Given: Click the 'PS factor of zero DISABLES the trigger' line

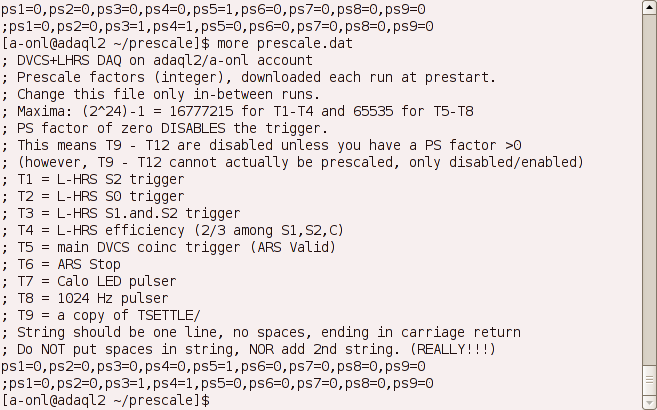Looking at the screenshot, I should 165,129.
